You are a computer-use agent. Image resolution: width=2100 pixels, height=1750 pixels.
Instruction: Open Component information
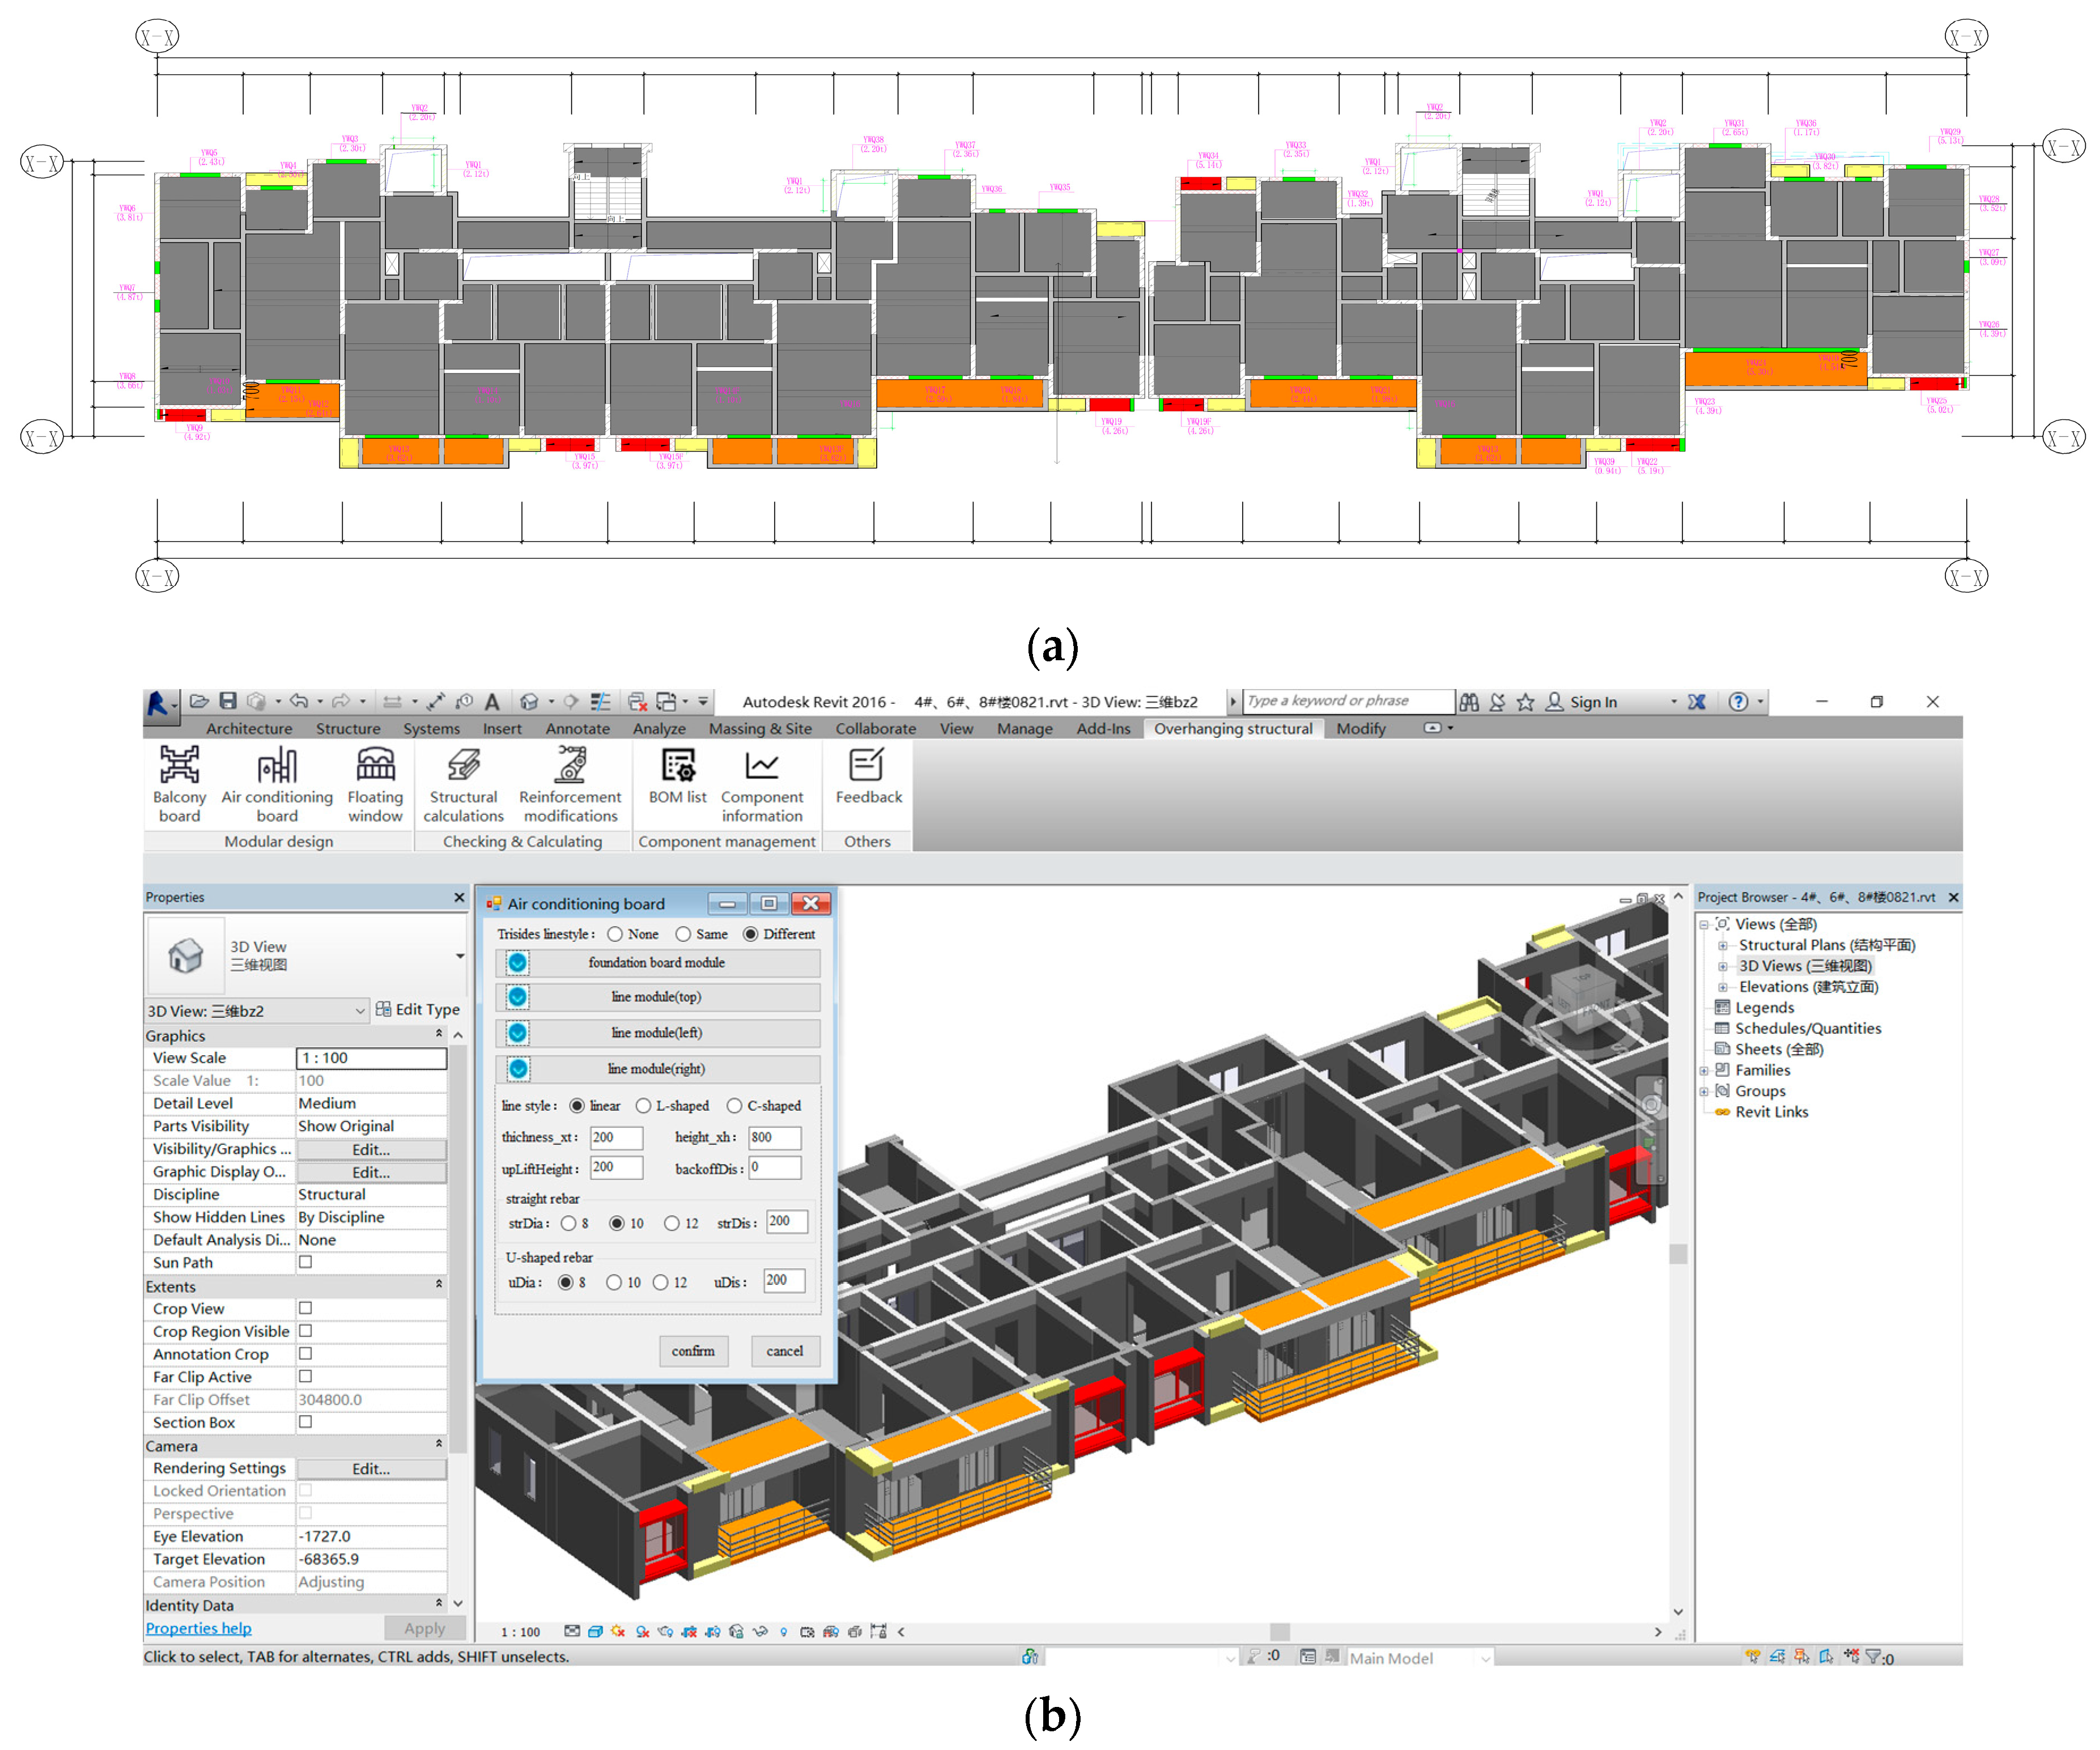click(x=763, y=783)
